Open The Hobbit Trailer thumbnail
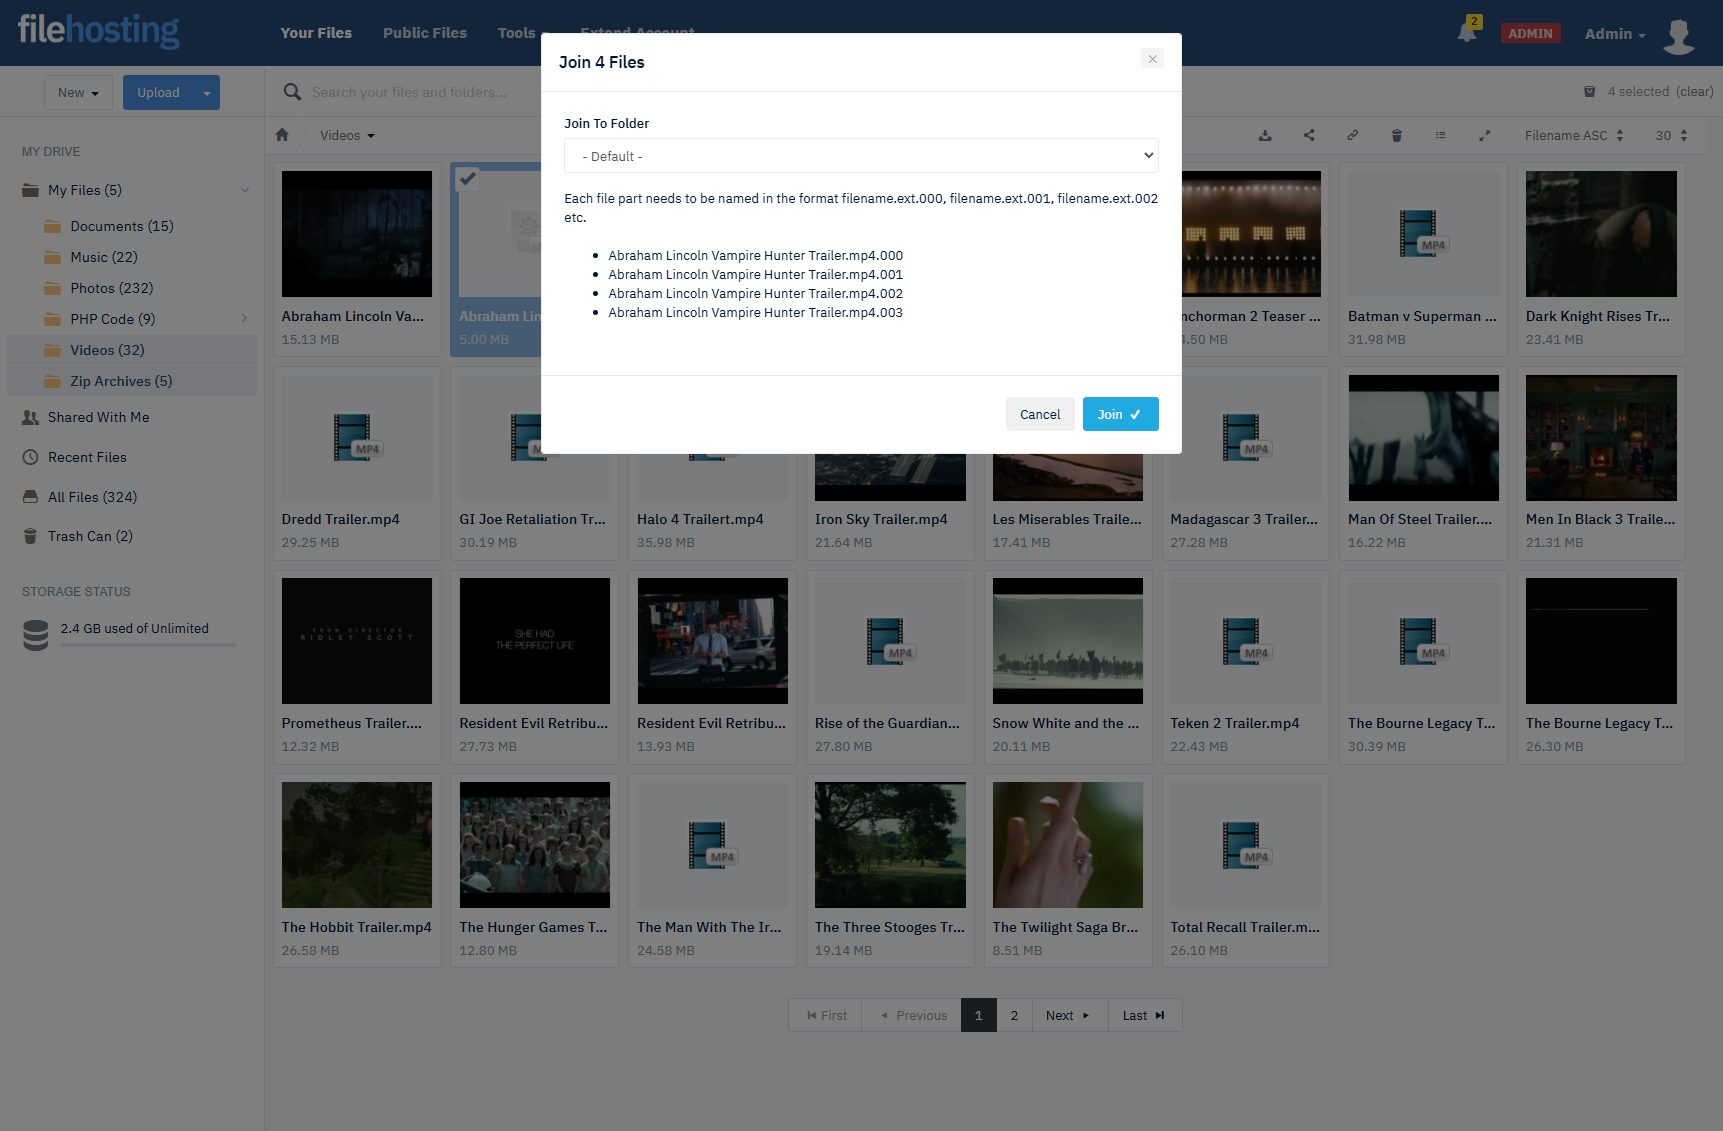The image size is (1723, 1131). (357, 845)
